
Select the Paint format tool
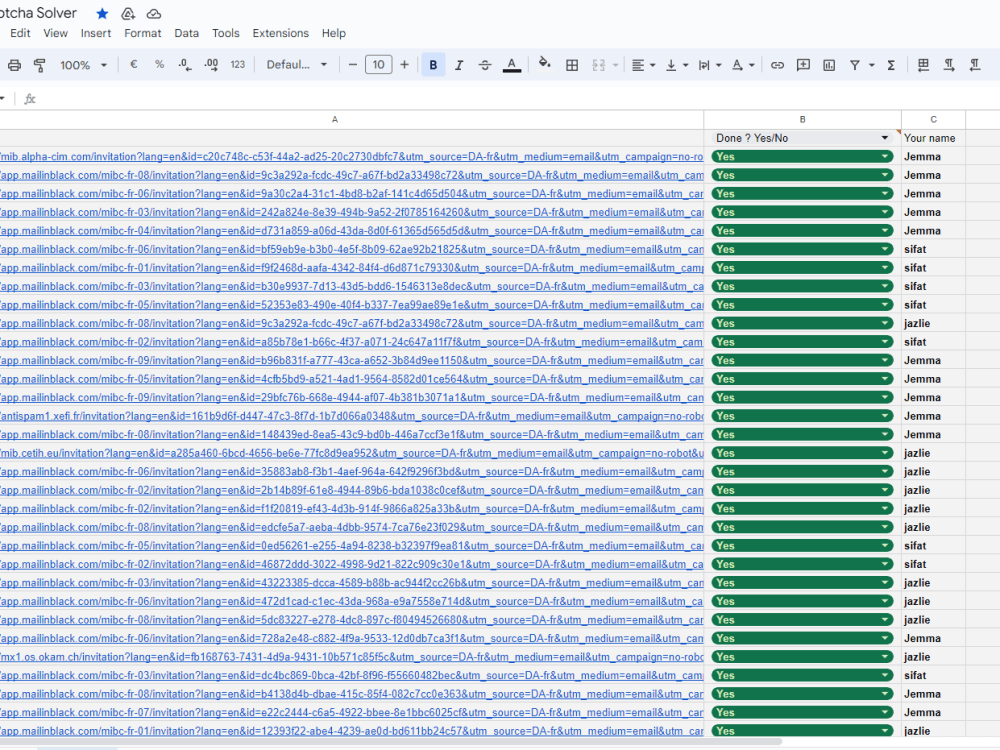(40, 65)
